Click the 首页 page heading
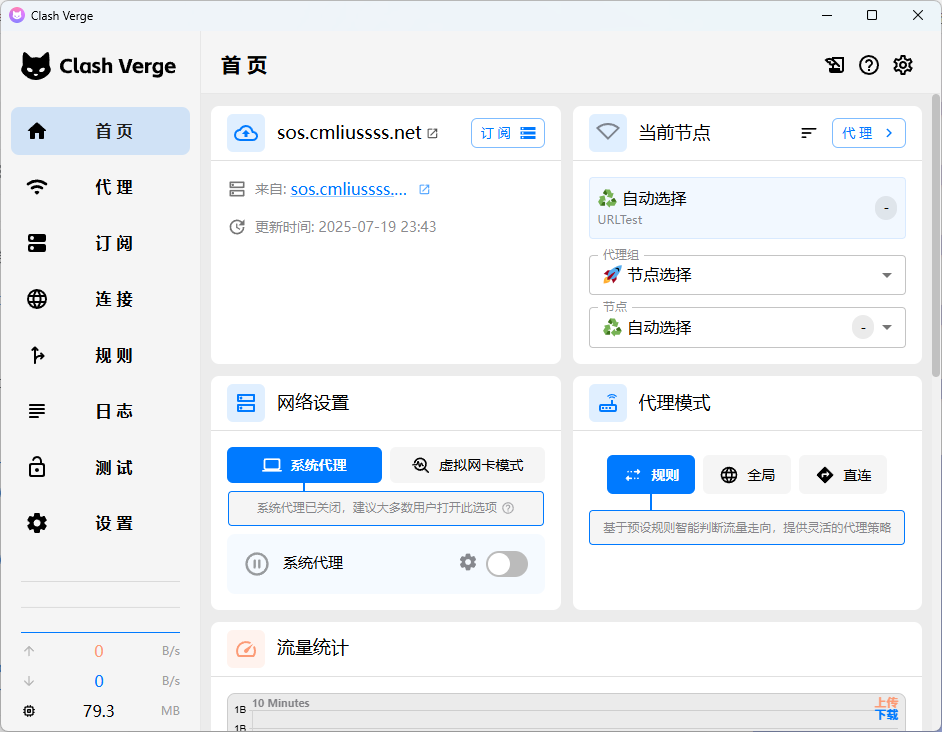This screenshot has width=942, height=732. point(244,65)
